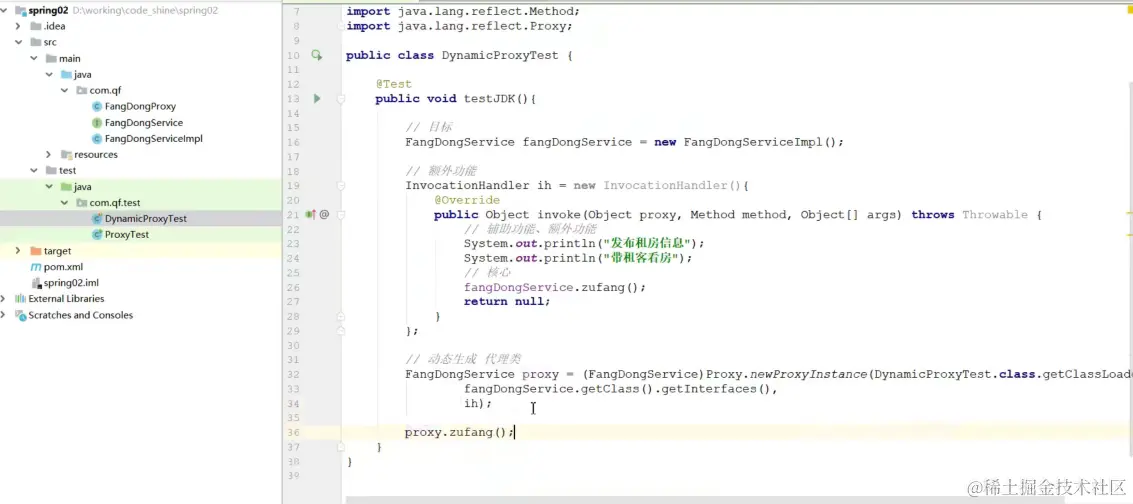Click the implements-method gutter icon on line 21
This screenshot has width=1133, height=504.
point(310,214)
